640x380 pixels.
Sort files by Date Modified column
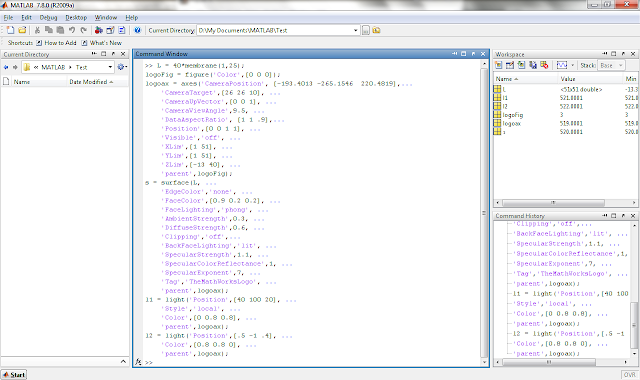coord(97,82)
